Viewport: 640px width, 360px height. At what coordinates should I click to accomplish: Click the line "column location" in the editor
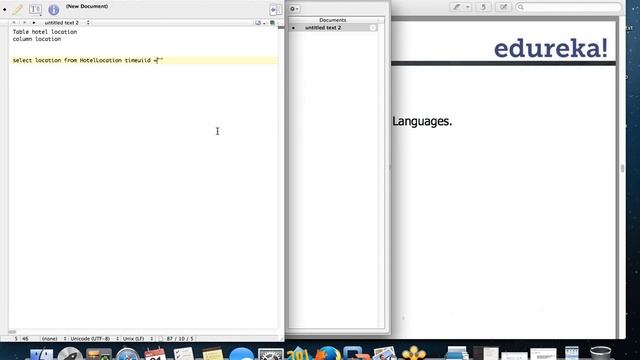[x=37, y=39]
